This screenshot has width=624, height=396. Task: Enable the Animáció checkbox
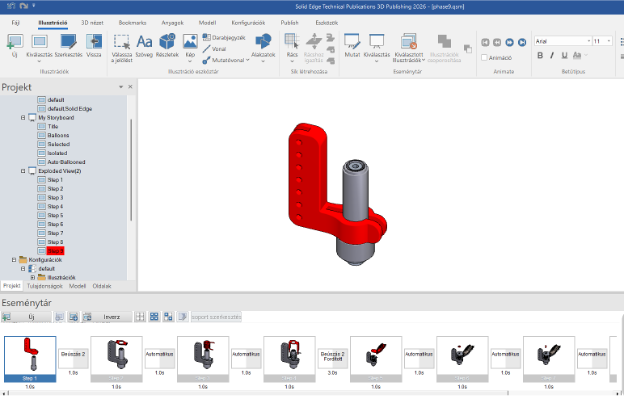coord(484,58)
